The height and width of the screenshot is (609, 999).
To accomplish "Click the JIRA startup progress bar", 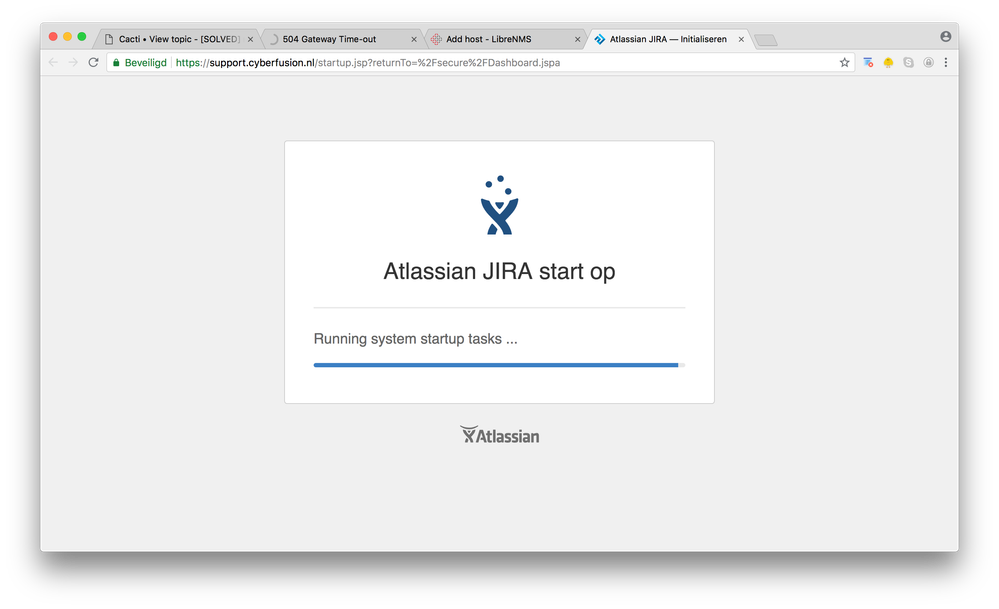I will [500, 365].
